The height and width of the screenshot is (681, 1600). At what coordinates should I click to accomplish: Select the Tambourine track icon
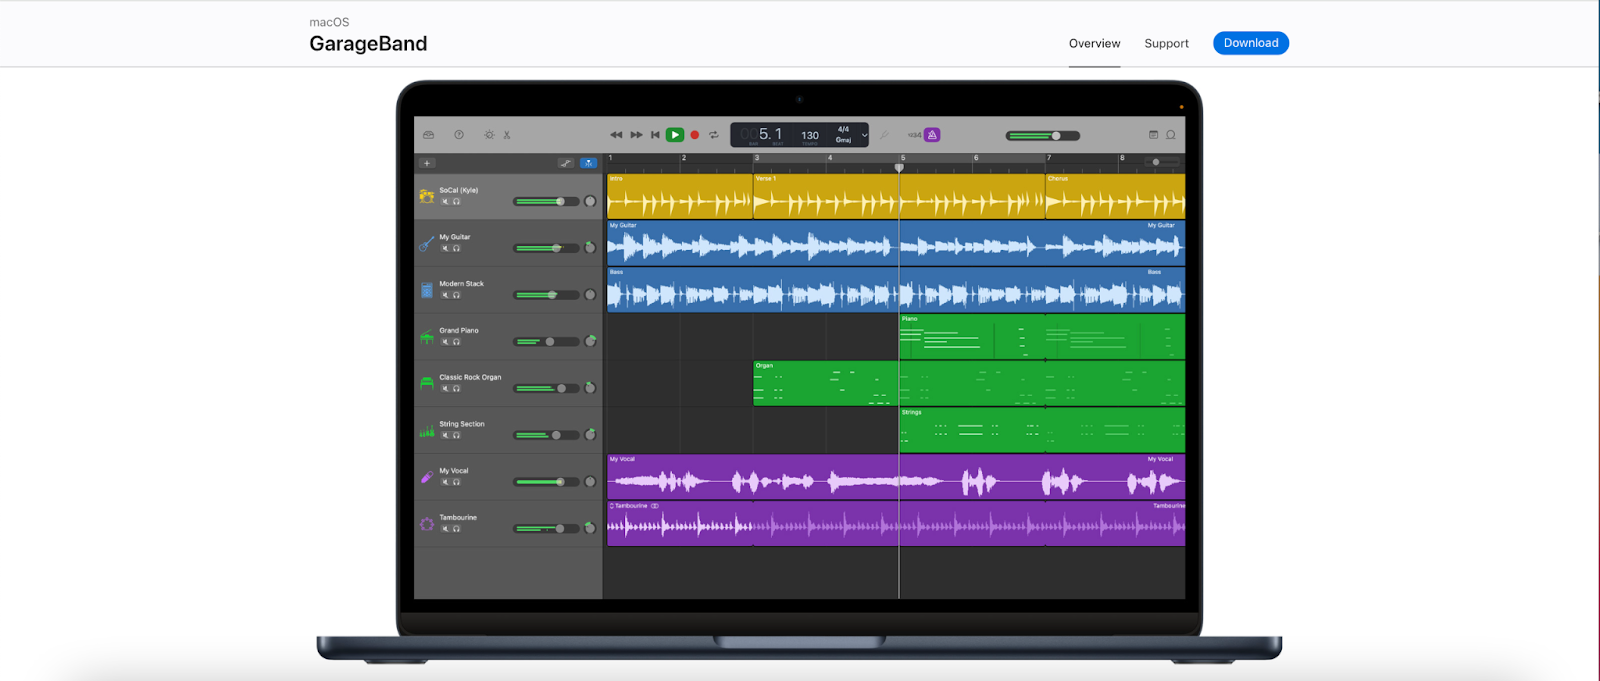coord(427,524)
